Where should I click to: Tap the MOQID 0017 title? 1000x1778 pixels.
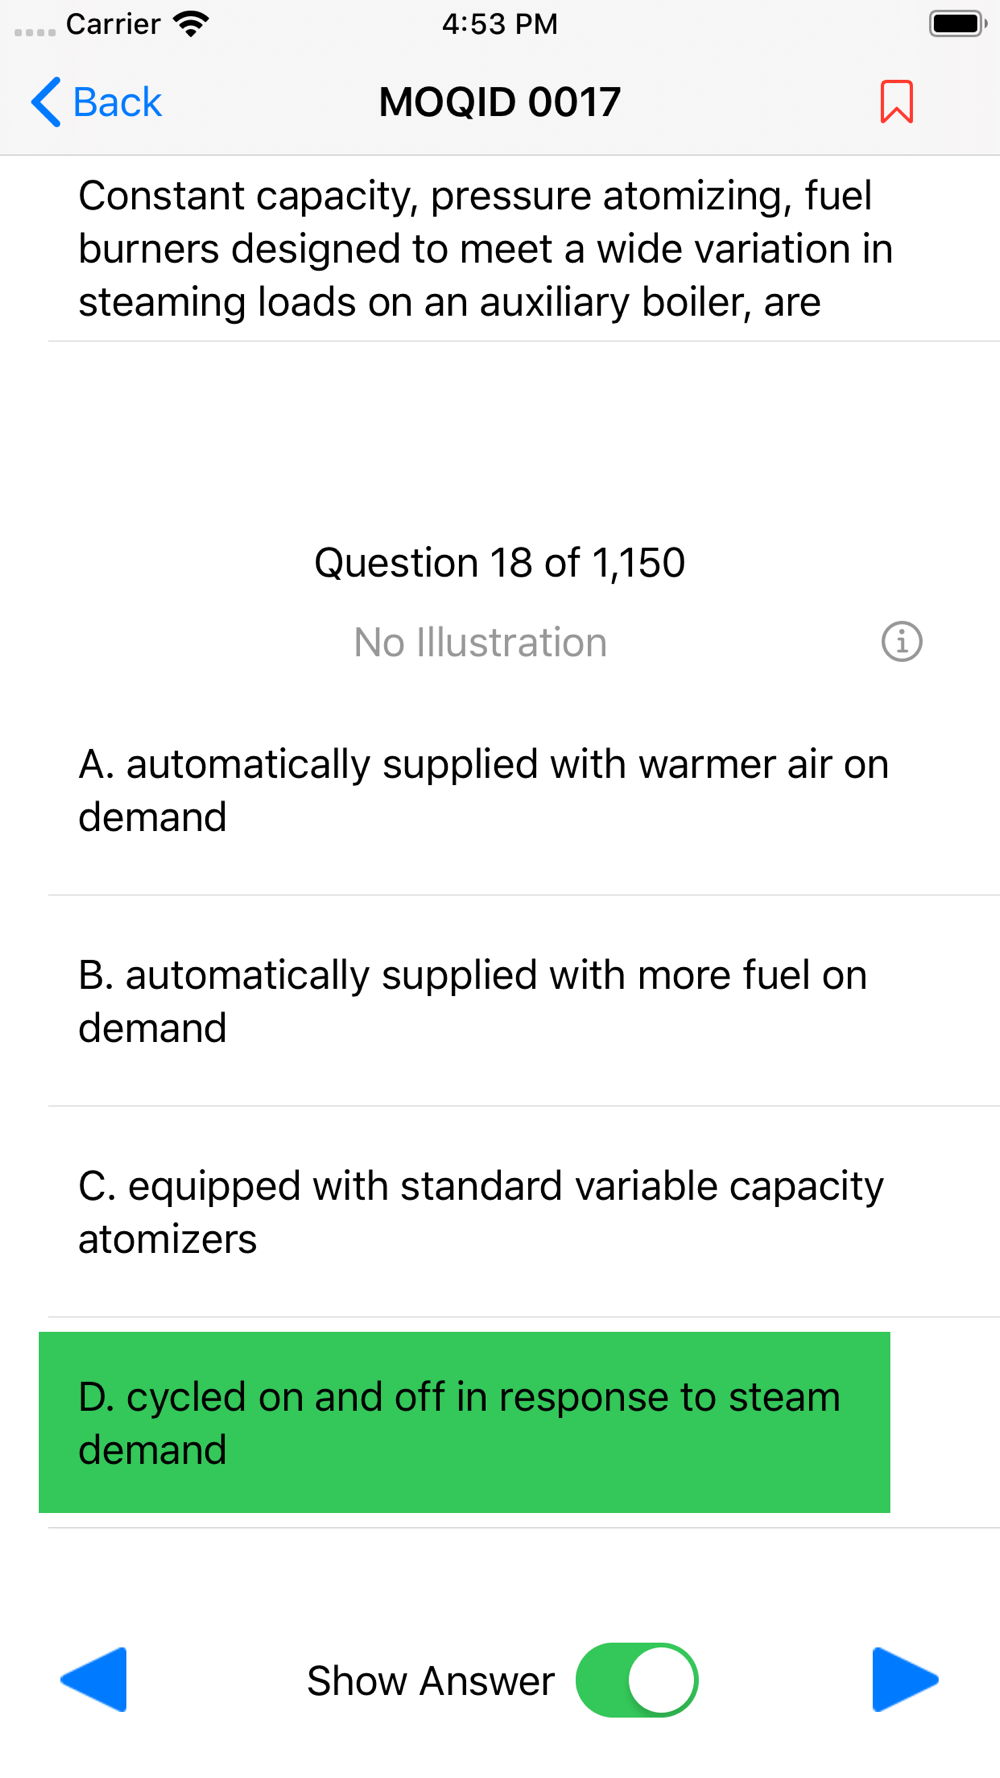500,102
